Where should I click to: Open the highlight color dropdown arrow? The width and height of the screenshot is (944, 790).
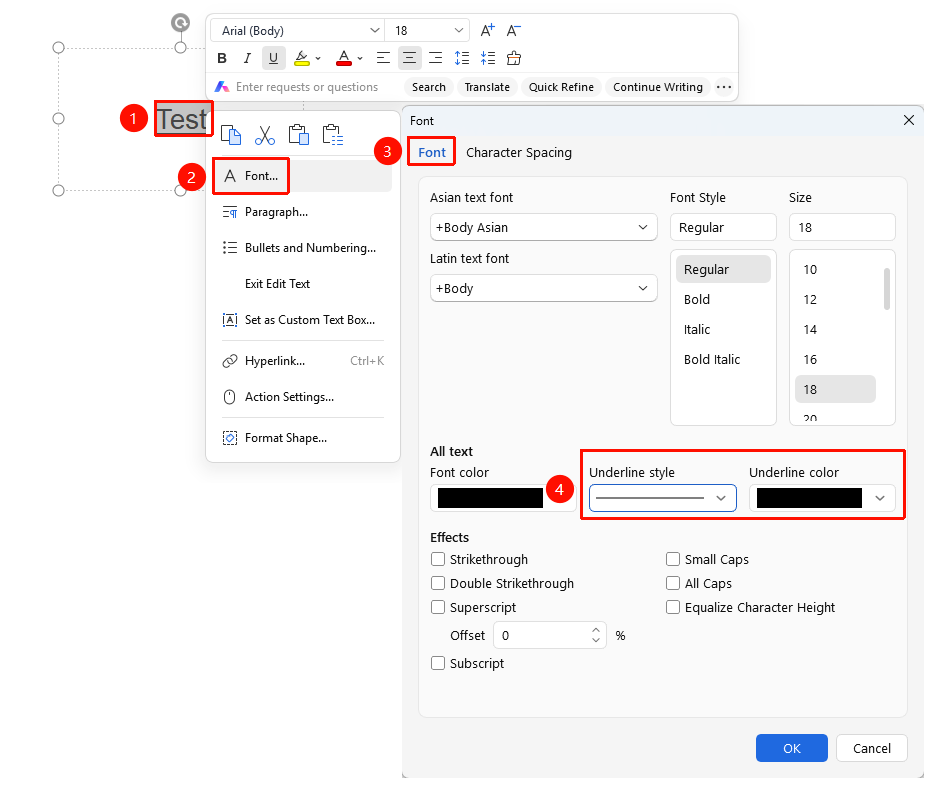click(318, 58)
